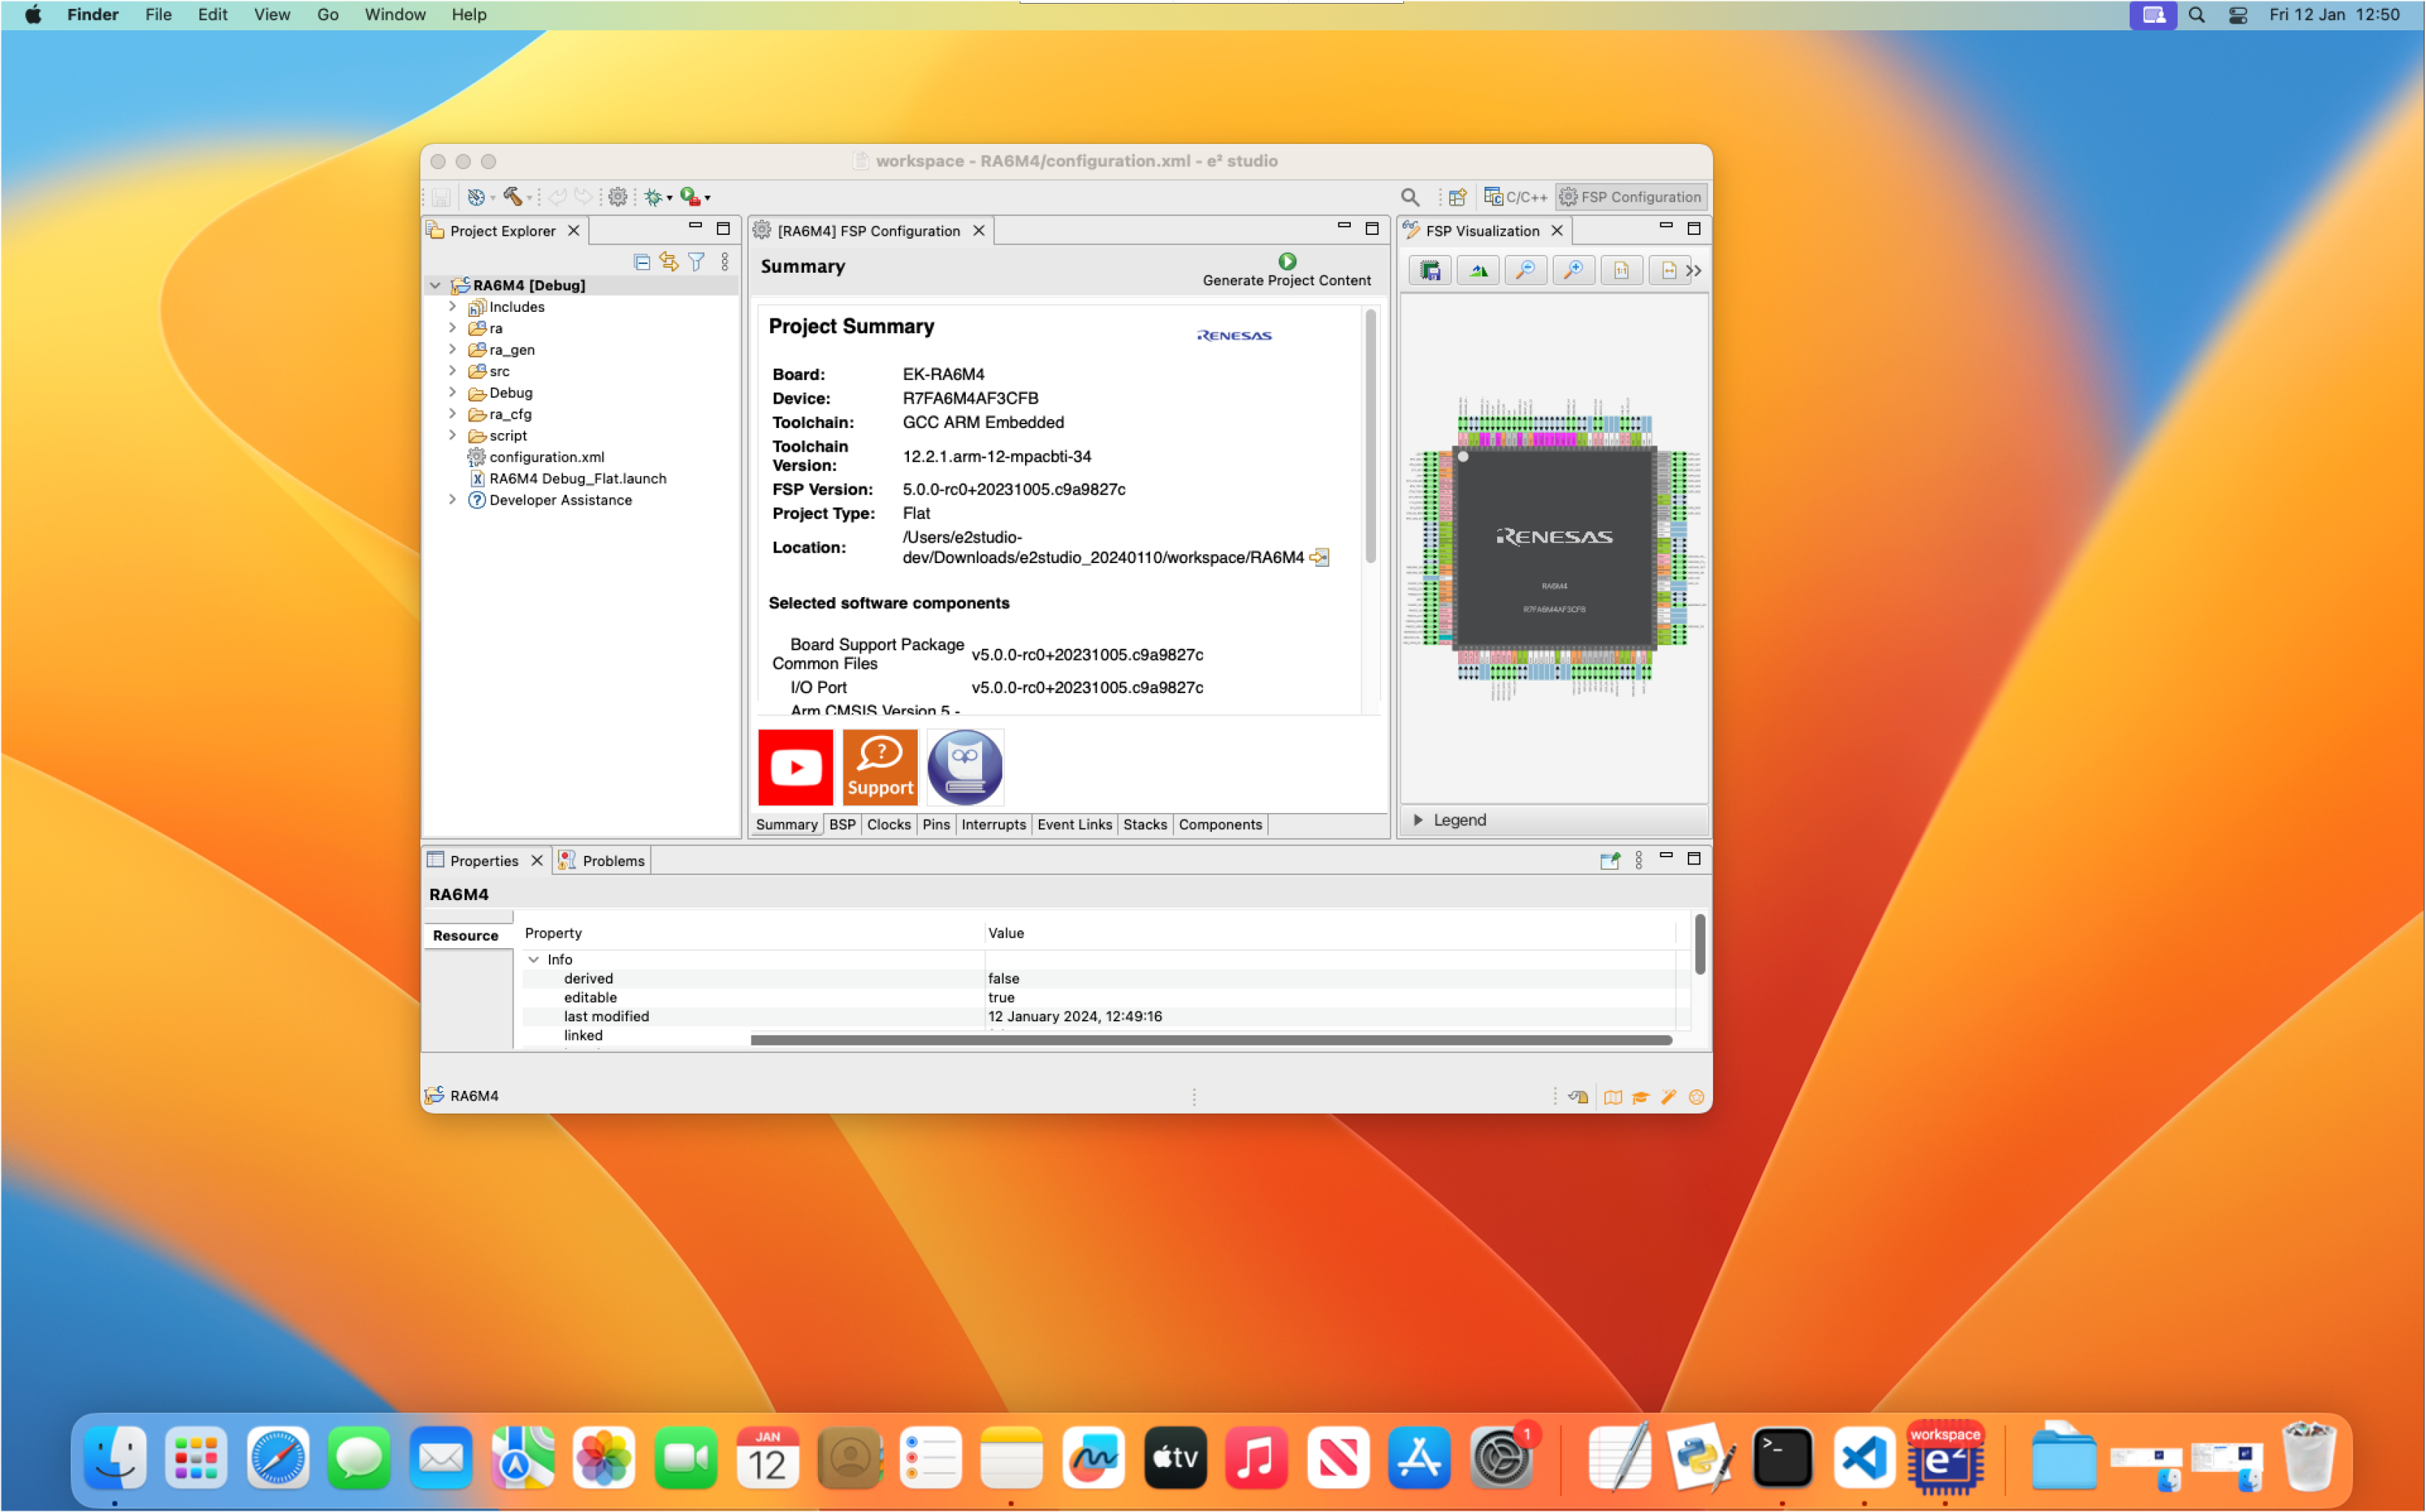Click the main toolbar gear icon

(x=618, y=197)
